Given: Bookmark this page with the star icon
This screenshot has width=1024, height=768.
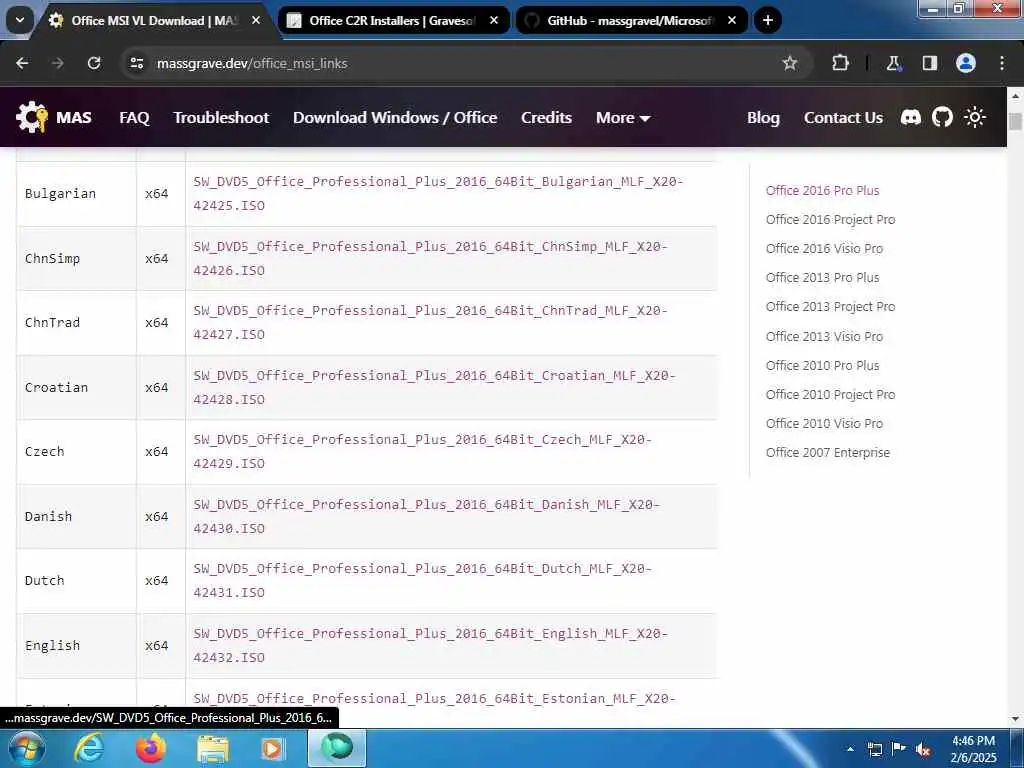Looking at the screenshot, I should tap(790, 63).
